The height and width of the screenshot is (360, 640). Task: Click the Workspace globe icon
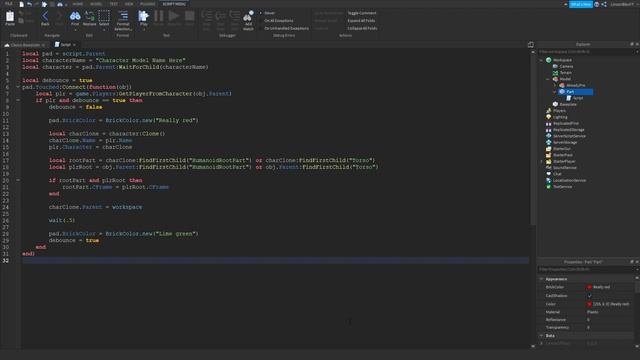click(549, 60)
